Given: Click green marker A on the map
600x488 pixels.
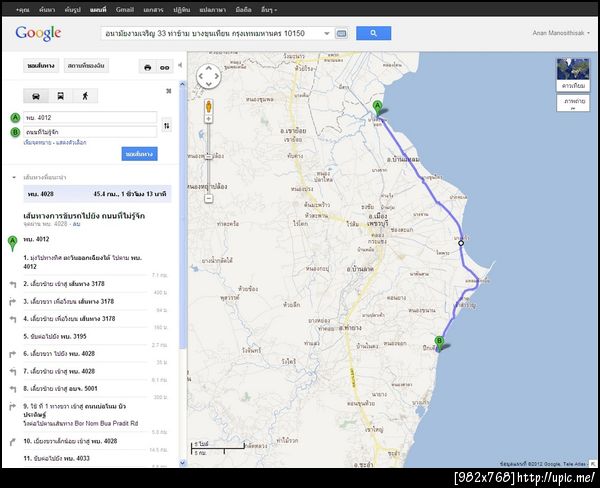Looking at the screenshot, I should pyautogui.click(x=378, y=107).
